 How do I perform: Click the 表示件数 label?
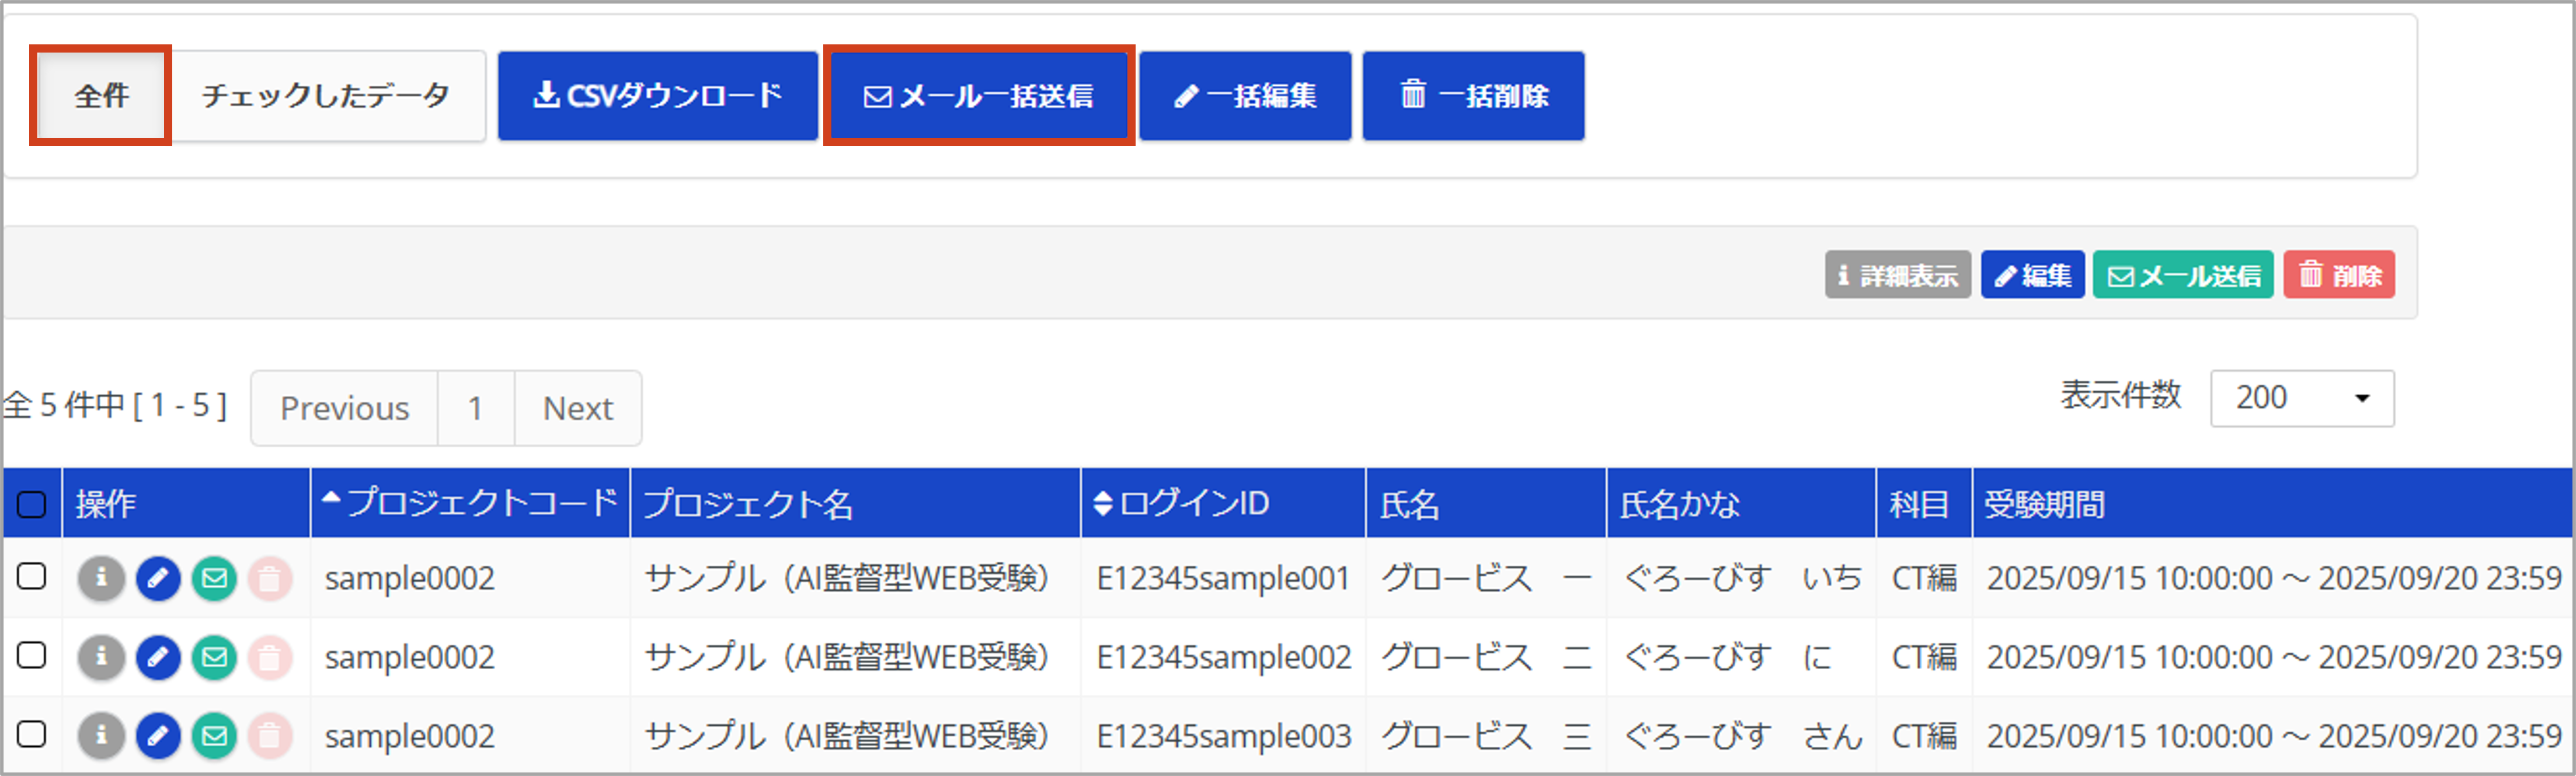[x=2120, y=395]
